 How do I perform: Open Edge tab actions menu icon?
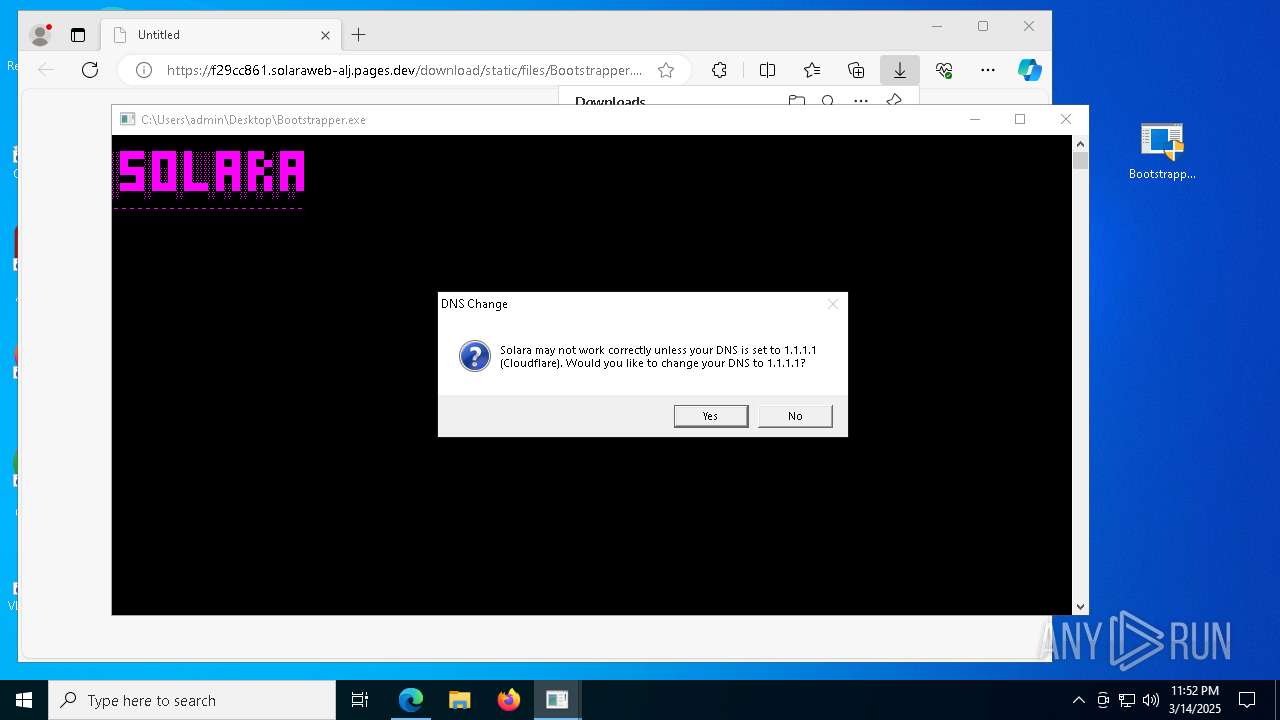tap(78, 35)
